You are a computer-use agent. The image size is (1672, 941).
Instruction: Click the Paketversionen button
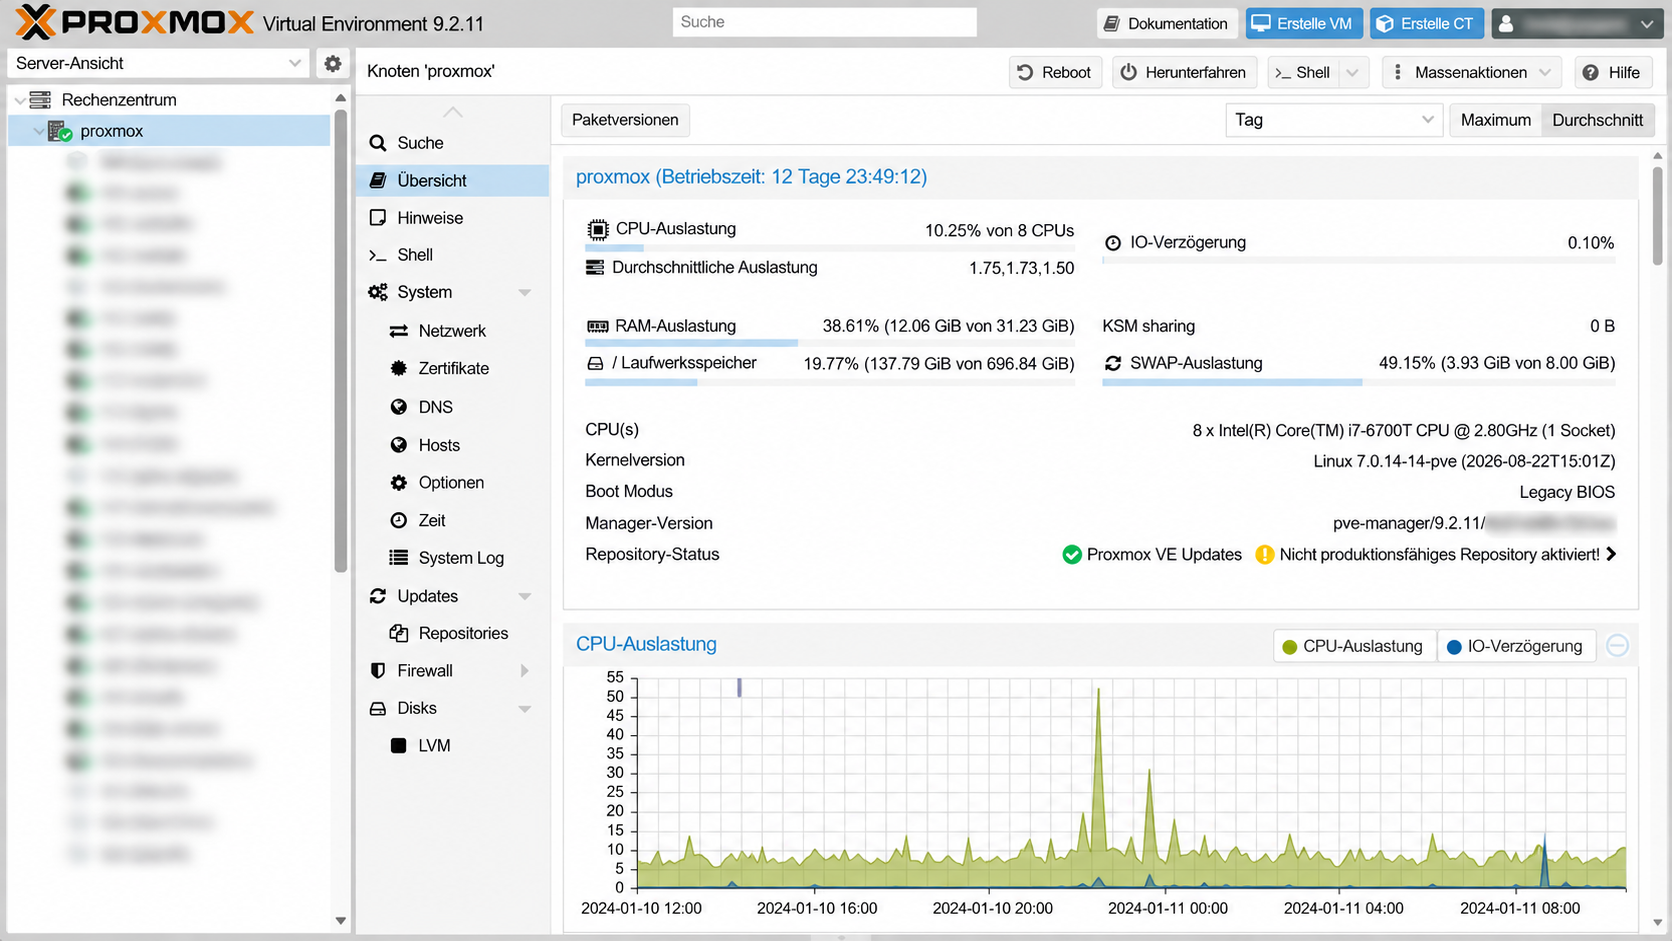625,120
